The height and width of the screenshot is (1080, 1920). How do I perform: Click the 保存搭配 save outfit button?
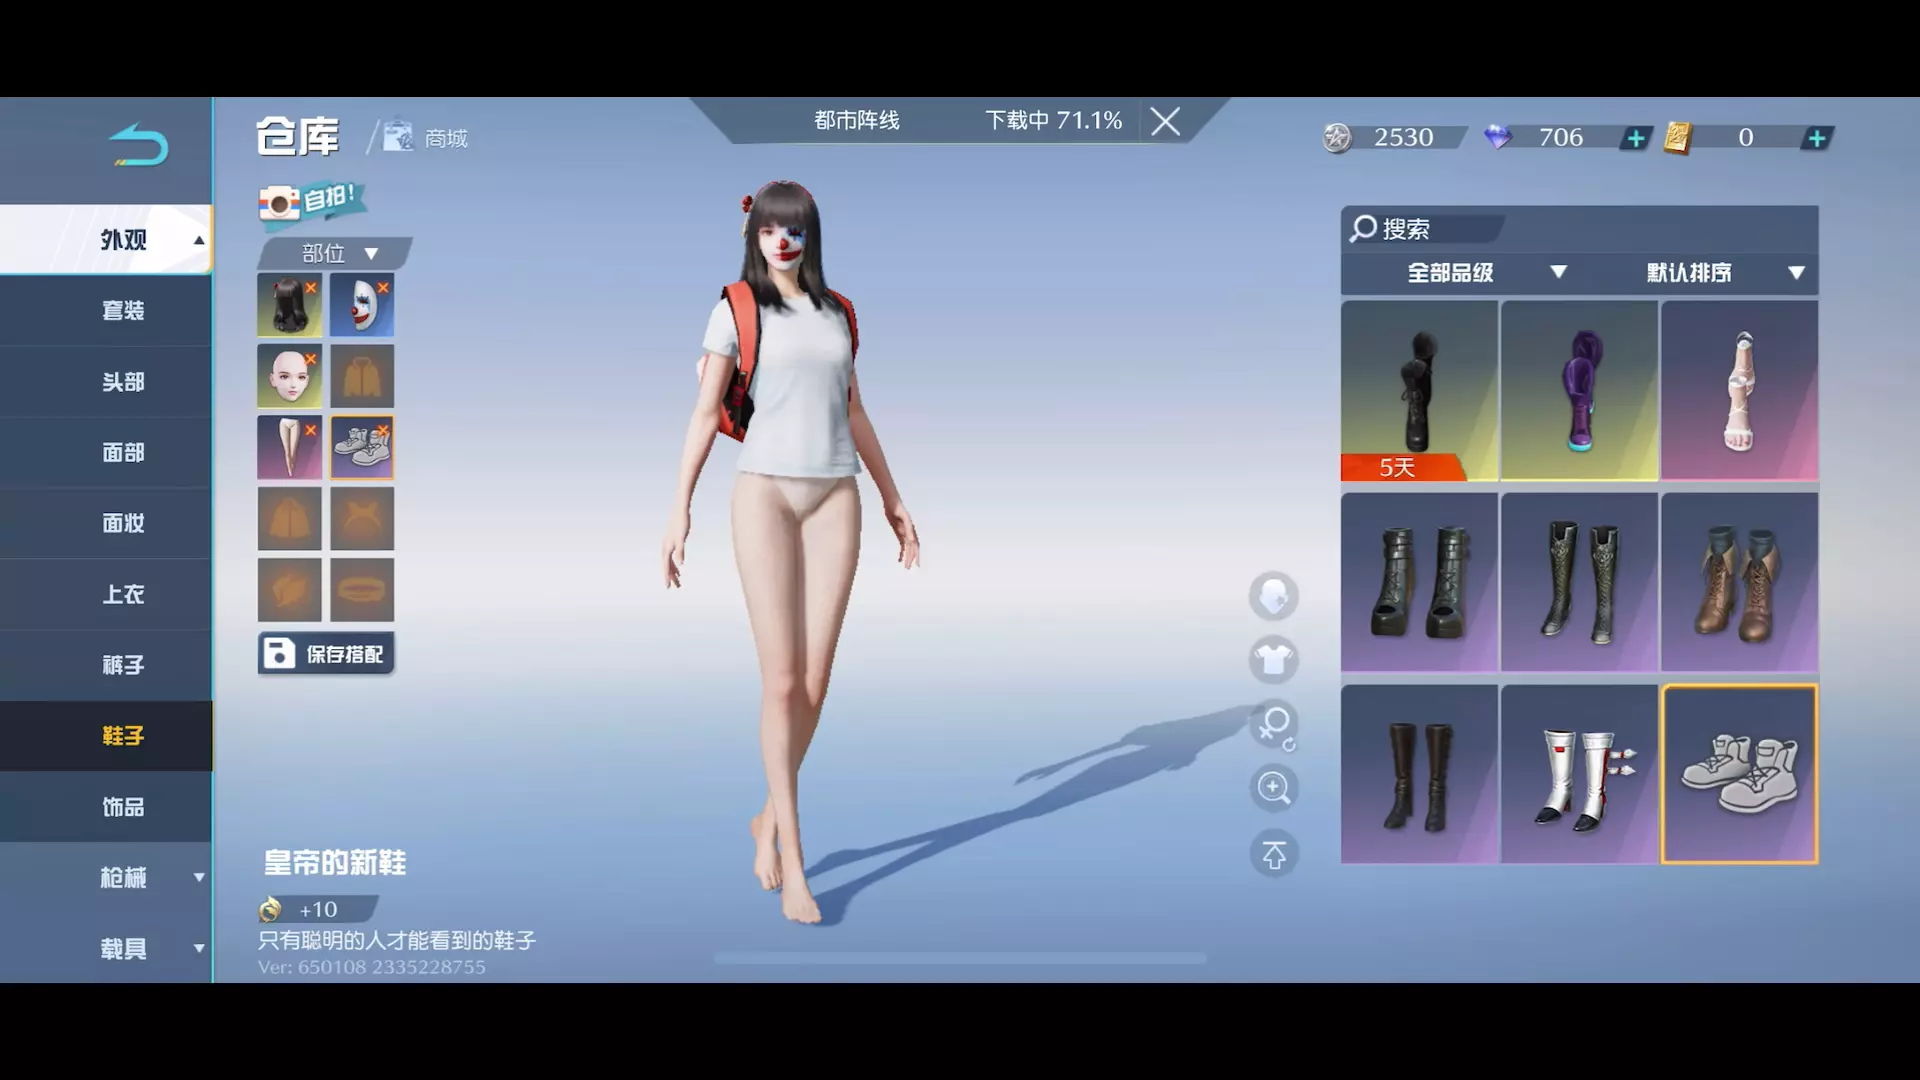[326, 654]
